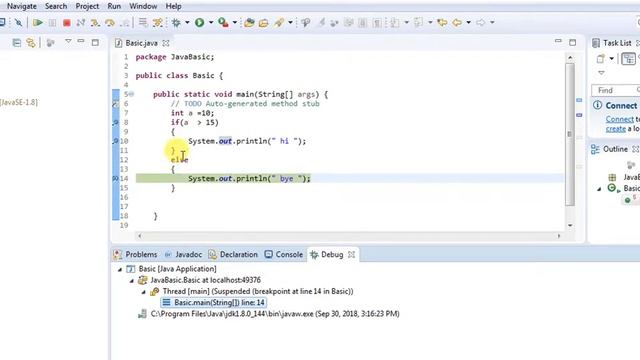
Task: Open the dropdown beside the pencil icon
Action: pyautogui.click(x=290, y=22)
